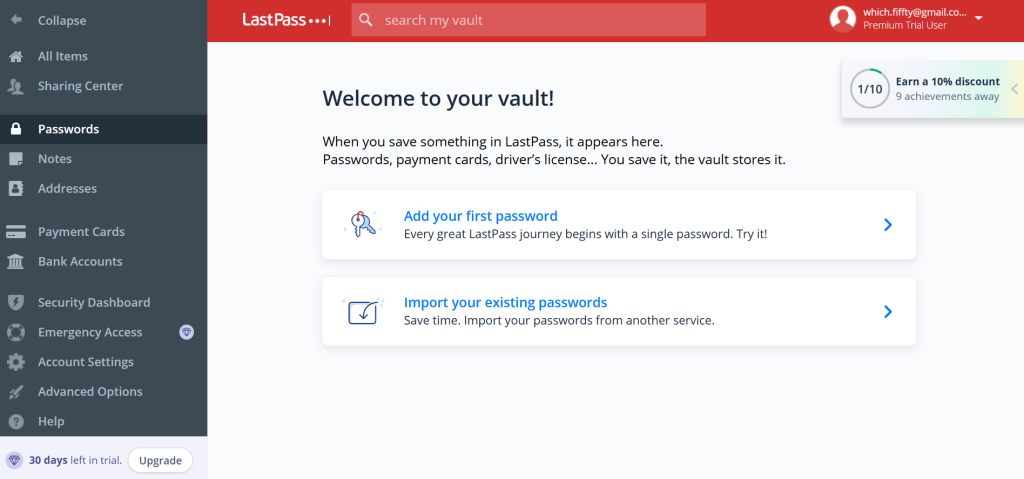Viewport: 1024px width, 479px height.
Task: Click the Bank Accounts building icon
Action: click(x=16, y=262)
